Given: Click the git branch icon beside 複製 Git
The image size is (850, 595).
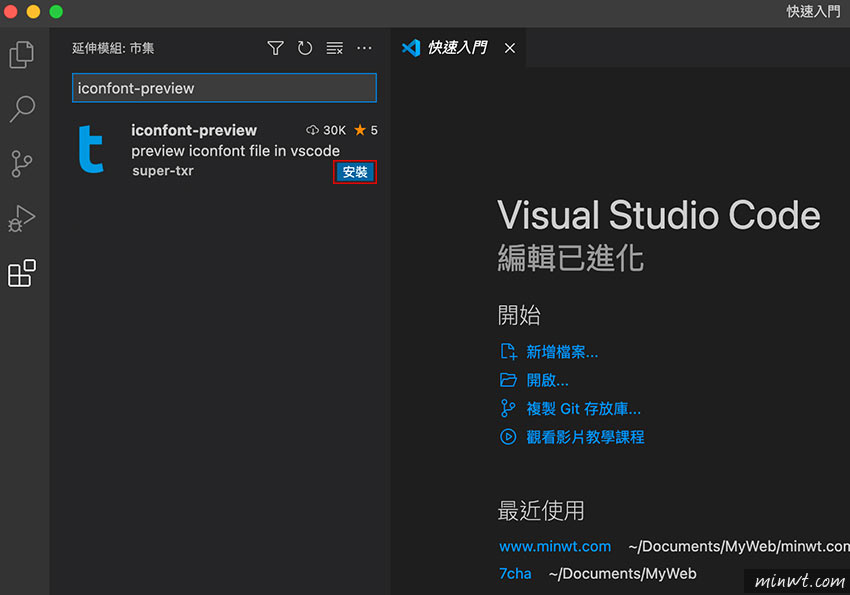Looking at the screenshot, I should click(x=508, y=408).
